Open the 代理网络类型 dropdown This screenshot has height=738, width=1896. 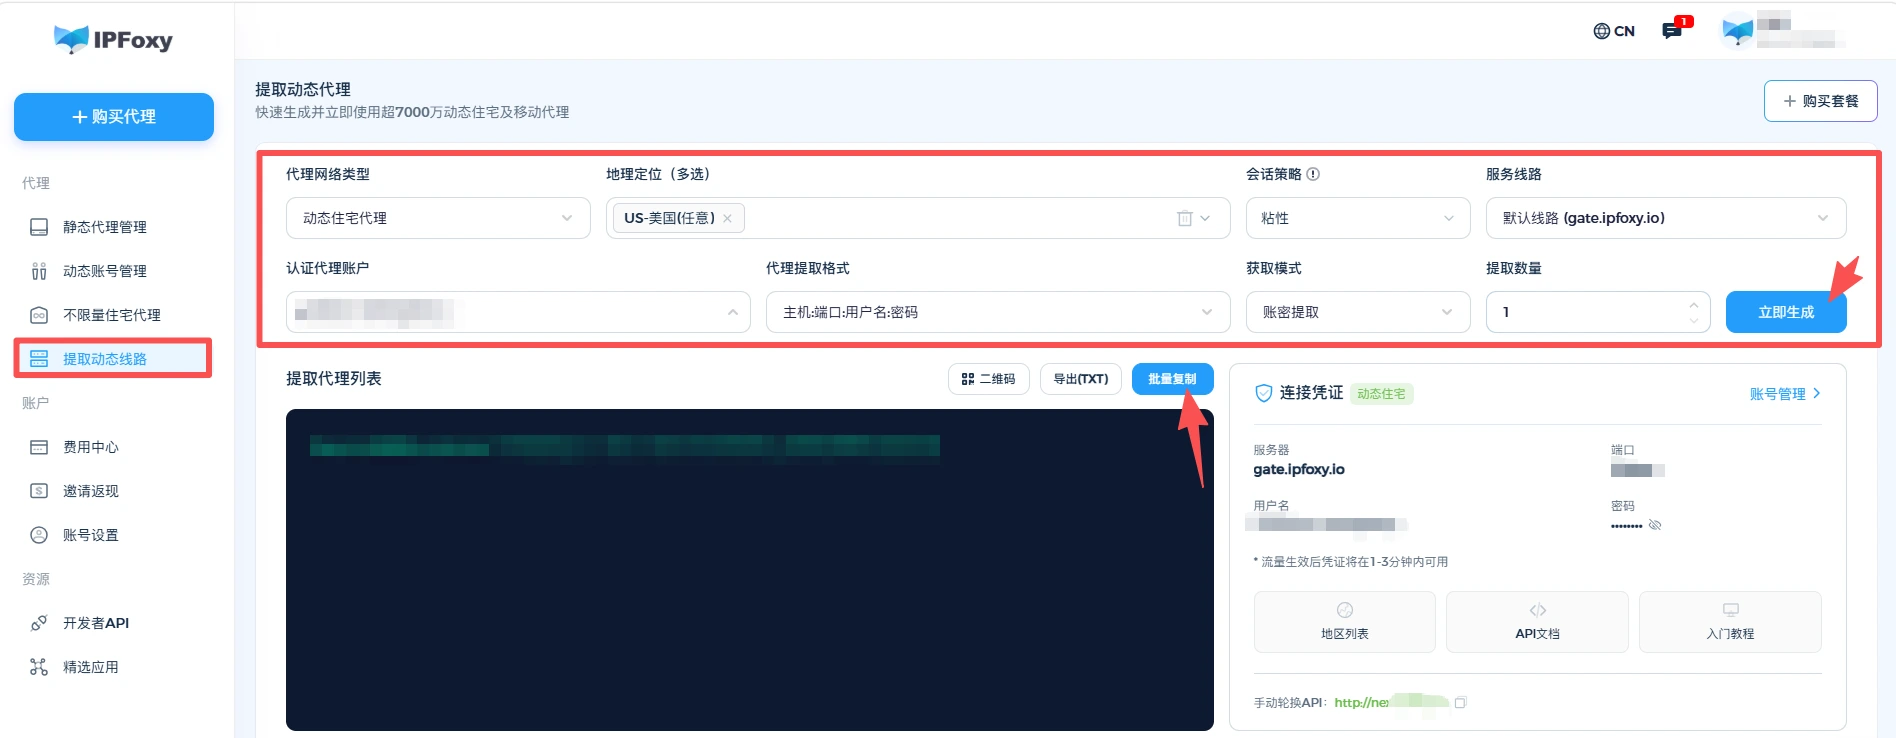pyautogui.click(x=438, y=218)
